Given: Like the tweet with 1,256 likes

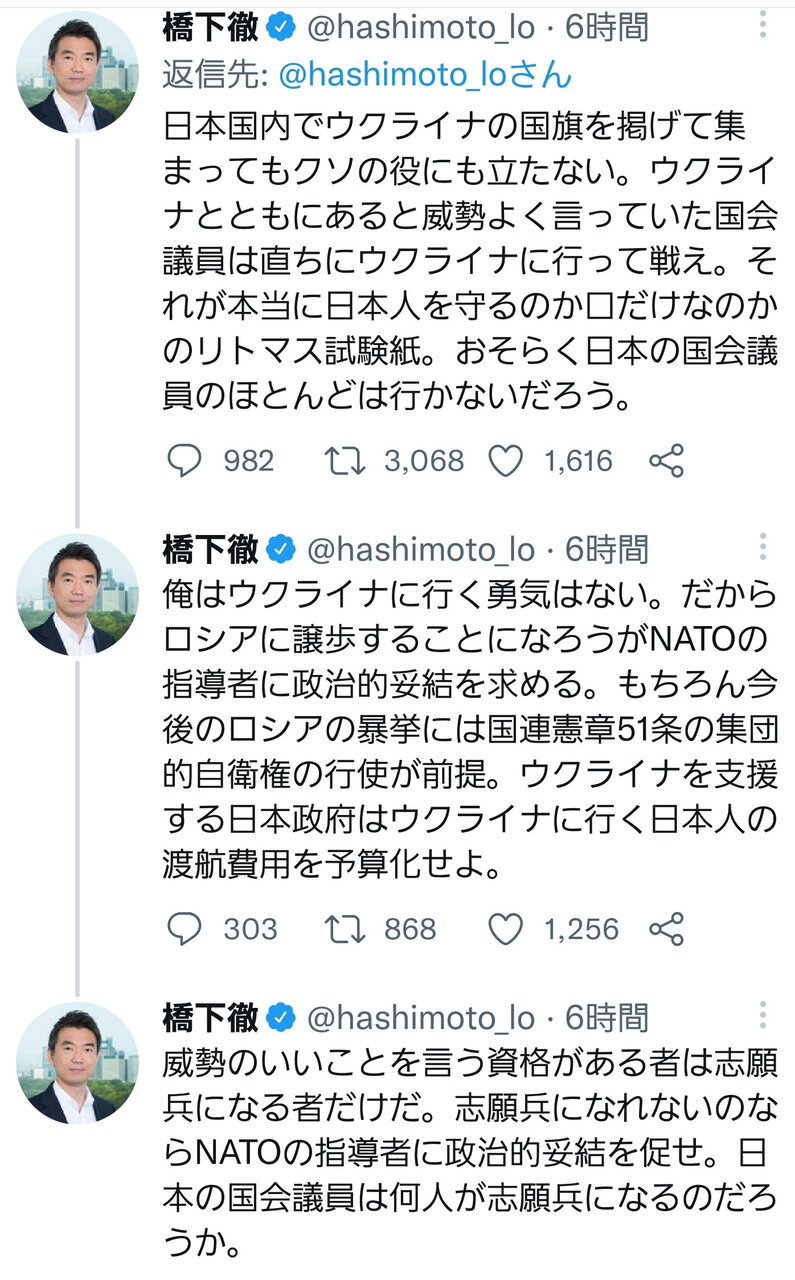Looking at the screenshot, I should pyautogui.click(x=506, y=929).
